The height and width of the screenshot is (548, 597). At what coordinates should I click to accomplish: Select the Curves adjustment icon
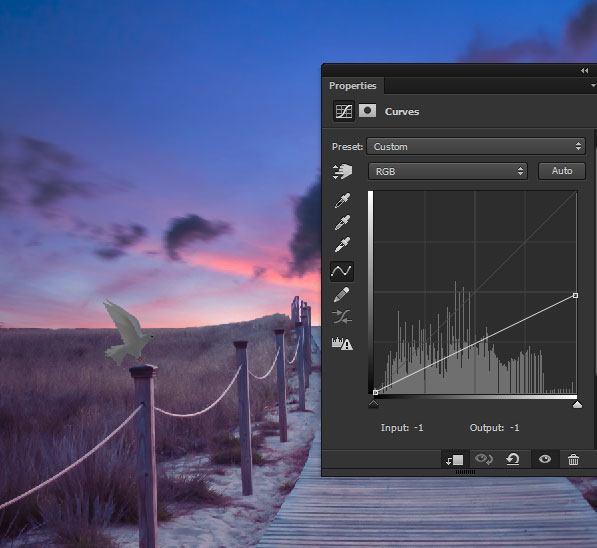pyautogui.click(x=343, y=111)
